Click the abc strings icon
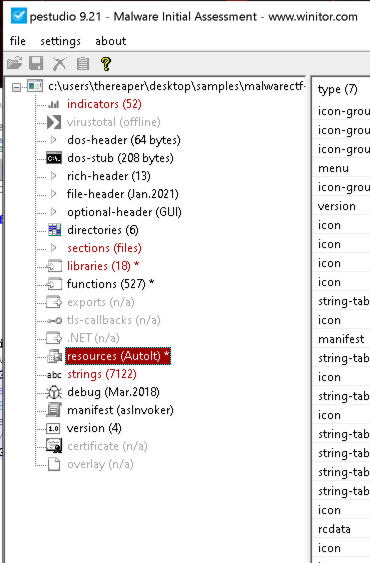 click(54, 374)
